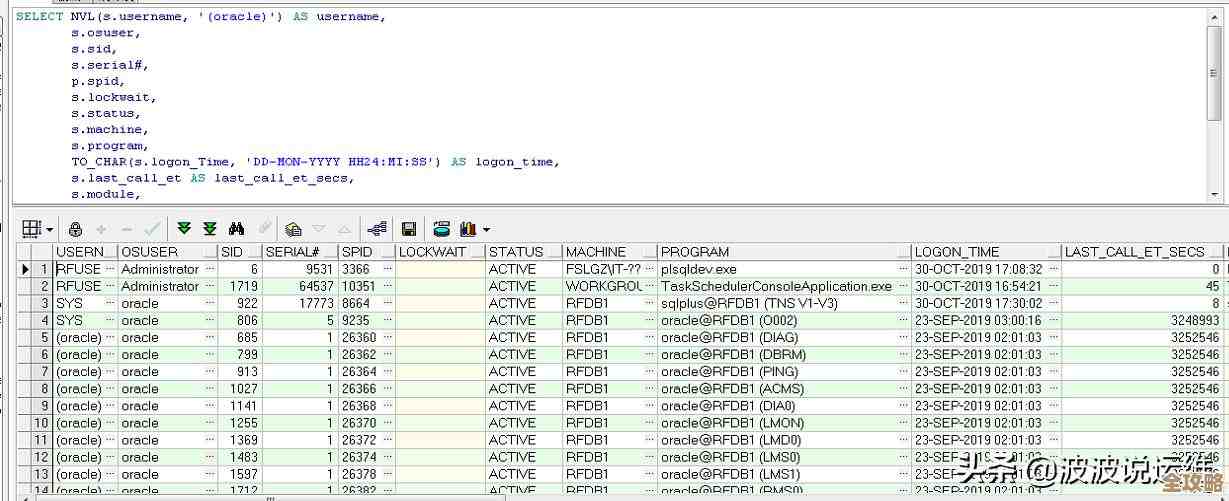Expand the bar chart icon dropdown arrow
The height and width of the screenshot is (501, 1229).
pyautogui.click(x=486, y=230)
